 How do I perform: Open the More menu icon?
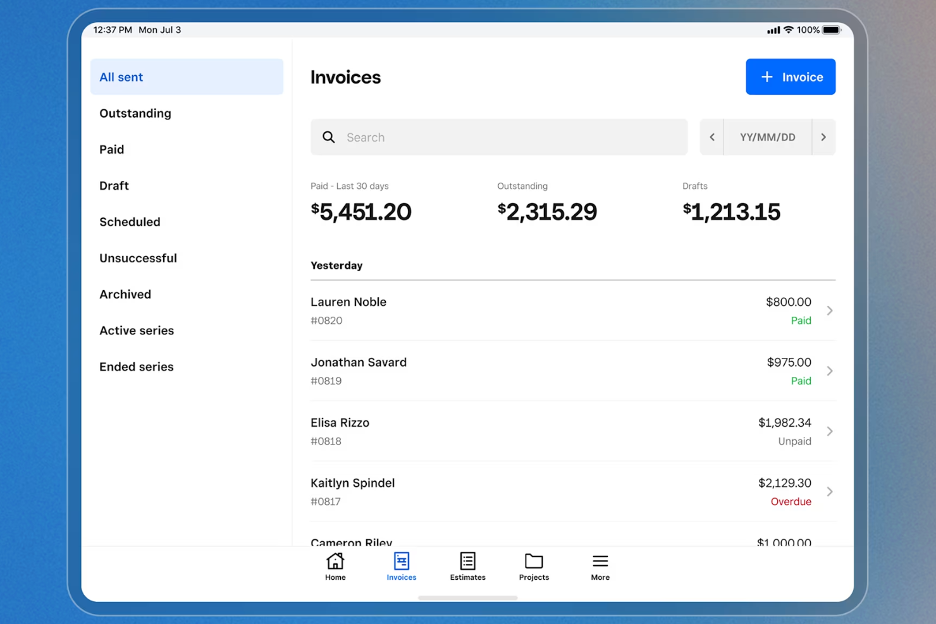pos(599,561)
